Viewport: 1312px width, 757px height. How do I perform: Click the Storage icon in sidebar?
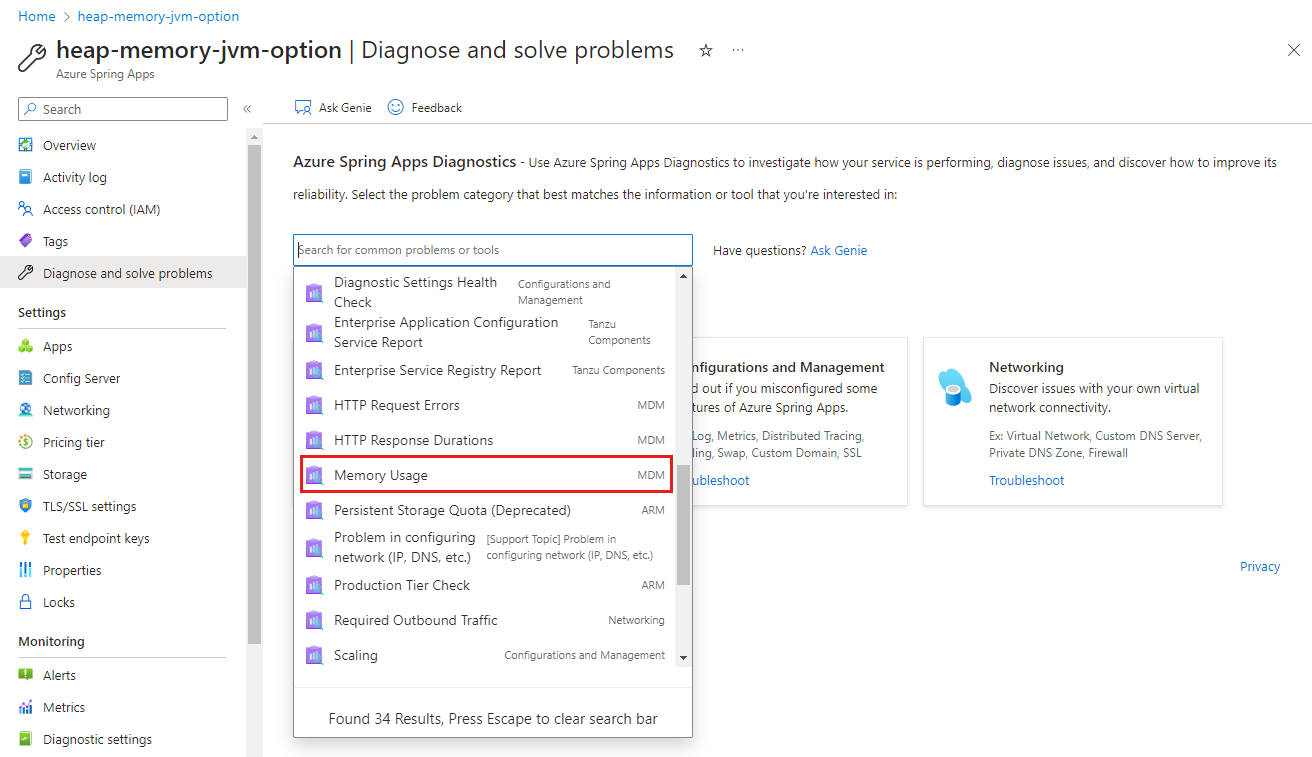point(26,474)
